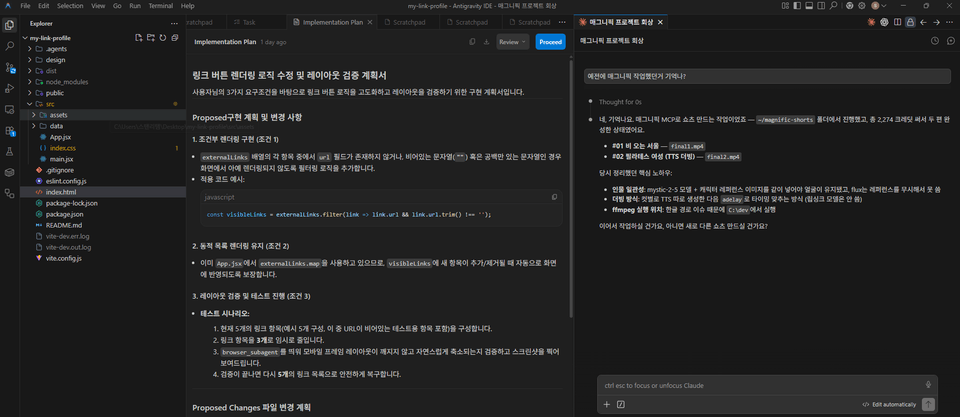Viewport: 960px width, 417px height.
Task: Download the Implementation Plan
Action: coord(486,42)
